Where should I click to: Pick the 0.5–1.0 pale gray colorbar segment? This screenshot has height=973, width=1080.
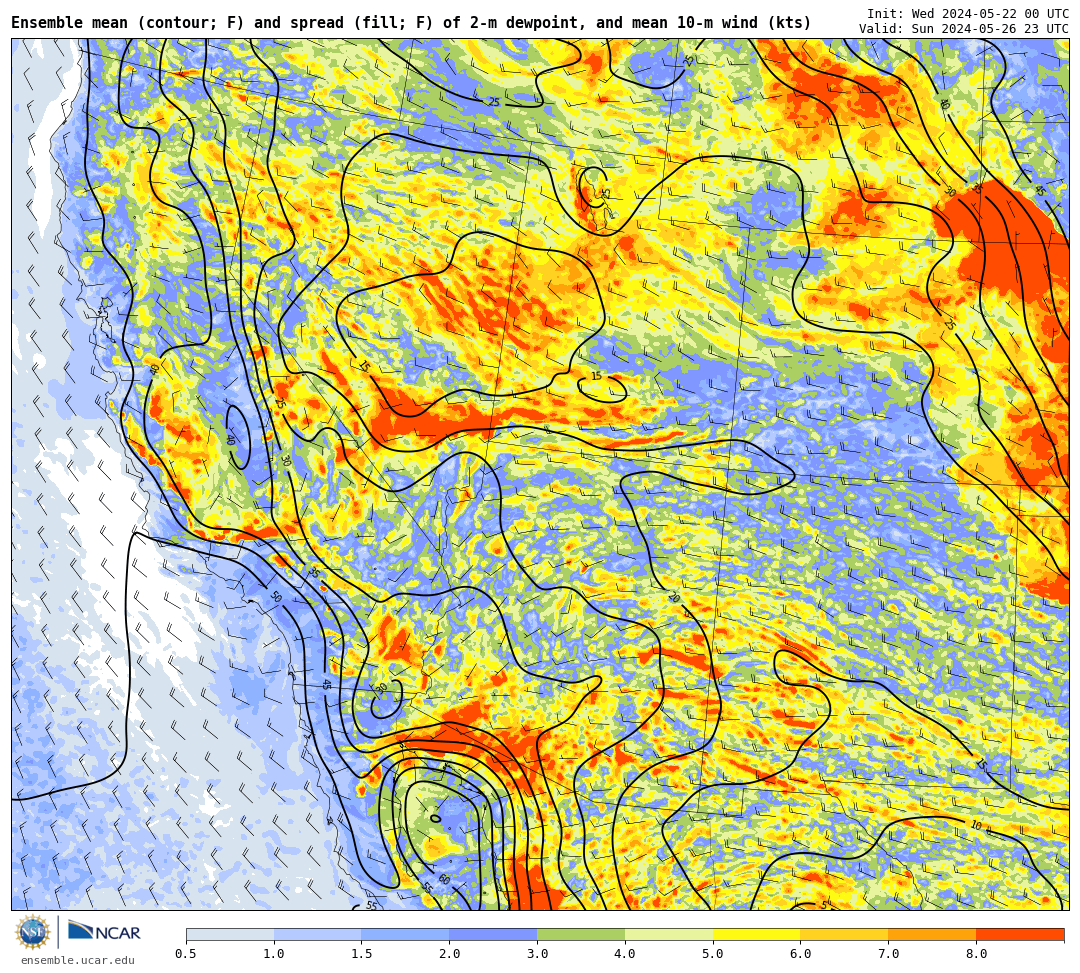[x=230, y=934]
